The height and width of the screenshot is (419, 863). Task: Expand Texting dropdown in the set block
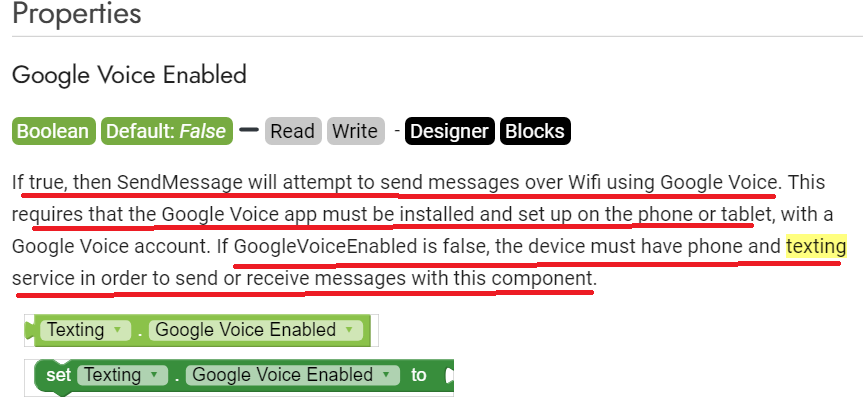pyautogui.click(x=154, y=375)
